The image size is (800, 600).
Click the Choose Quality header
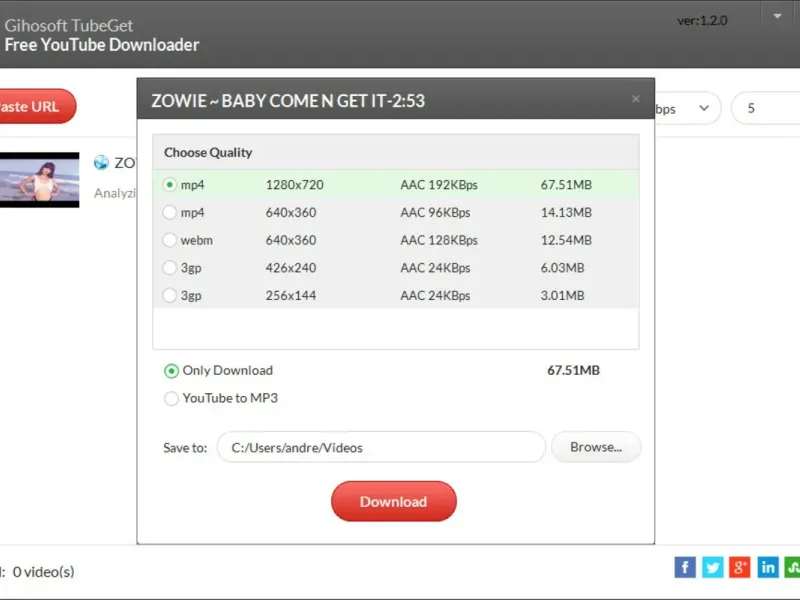208,153
